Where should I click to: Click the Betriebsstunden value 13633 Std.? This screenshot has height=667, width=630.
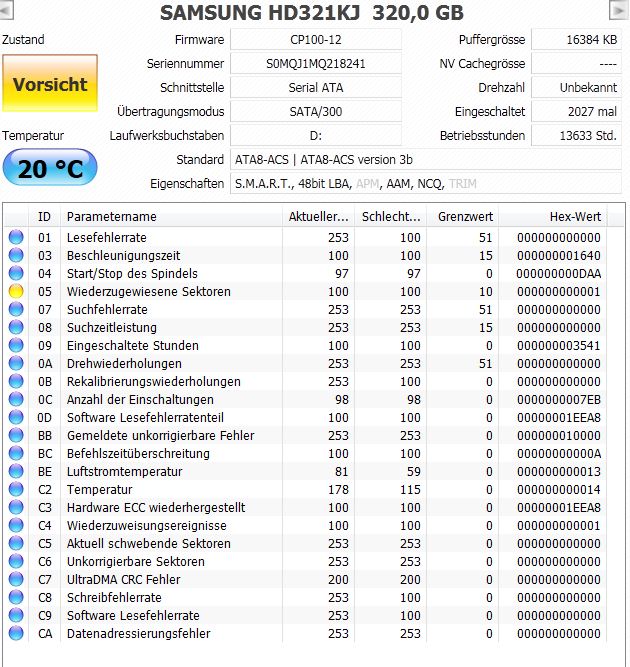pos(576,136)
